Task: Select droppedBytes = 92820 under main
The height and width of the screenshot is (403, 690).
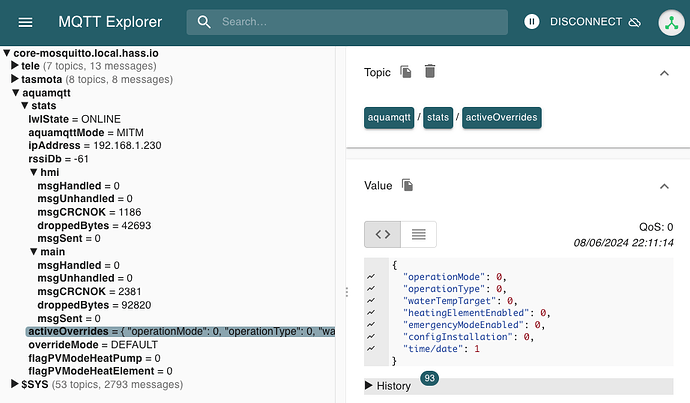Action: click(94, 305)
